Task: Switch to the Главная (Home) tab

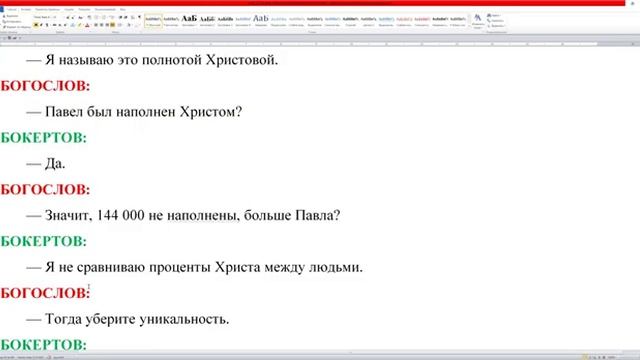Action: click(12, 9)
